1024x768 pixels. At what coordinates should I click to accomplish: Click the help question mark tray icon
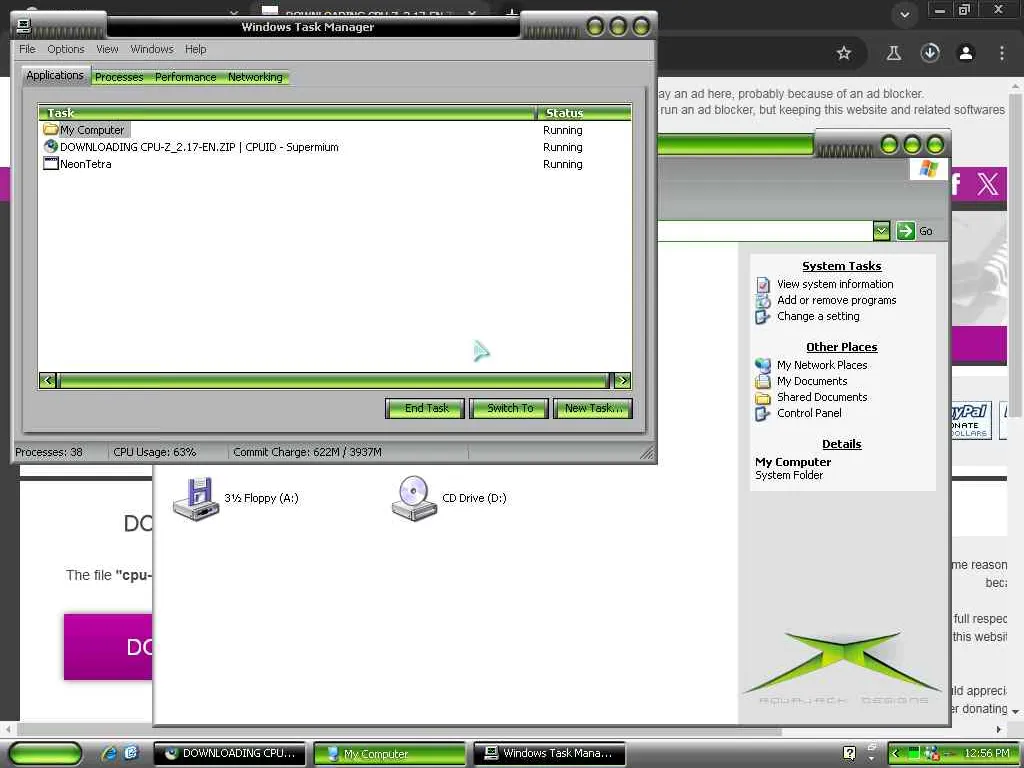click(849, 753)
